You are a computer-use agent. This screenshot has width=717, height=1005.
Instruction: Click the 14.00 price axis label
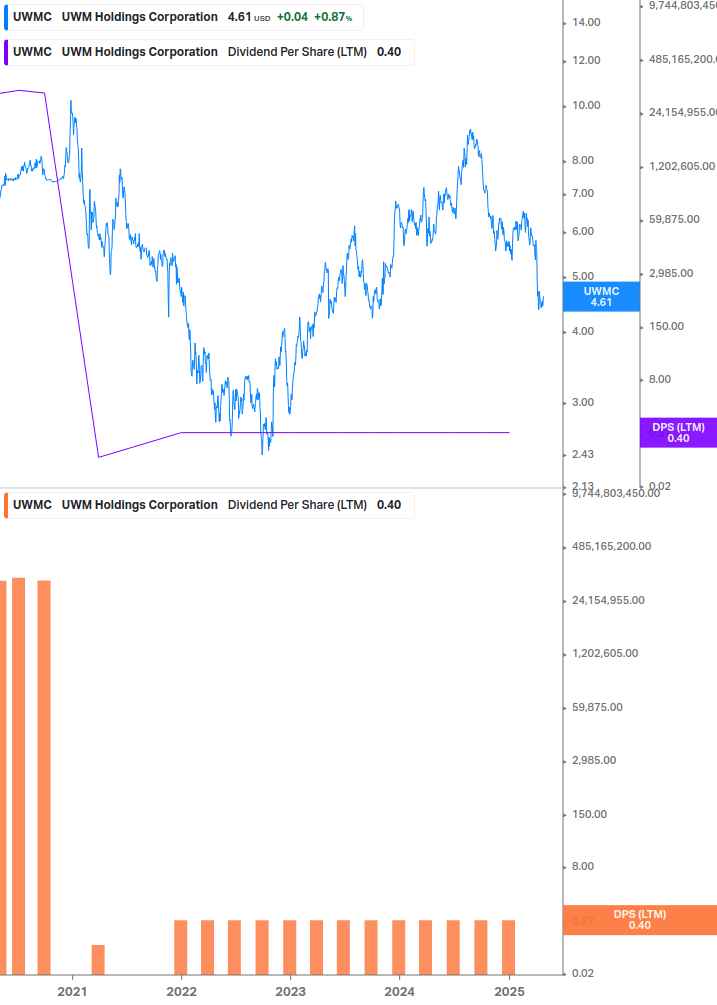(586, 22)
